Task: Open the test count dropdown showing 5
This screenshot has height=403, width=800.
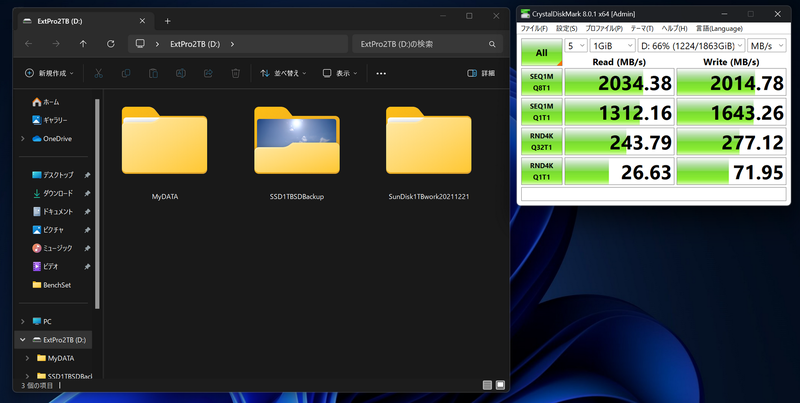Action: (x=575, y=46)
